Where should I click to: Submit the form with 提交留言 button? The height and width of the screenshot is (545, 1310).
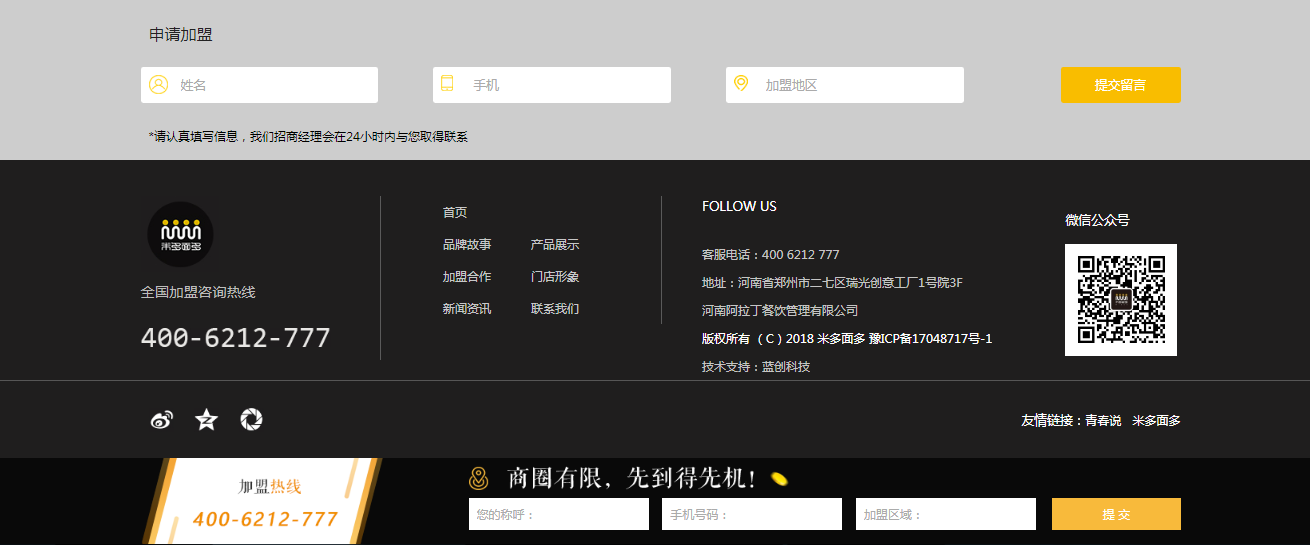click(x=1120, y=85)
